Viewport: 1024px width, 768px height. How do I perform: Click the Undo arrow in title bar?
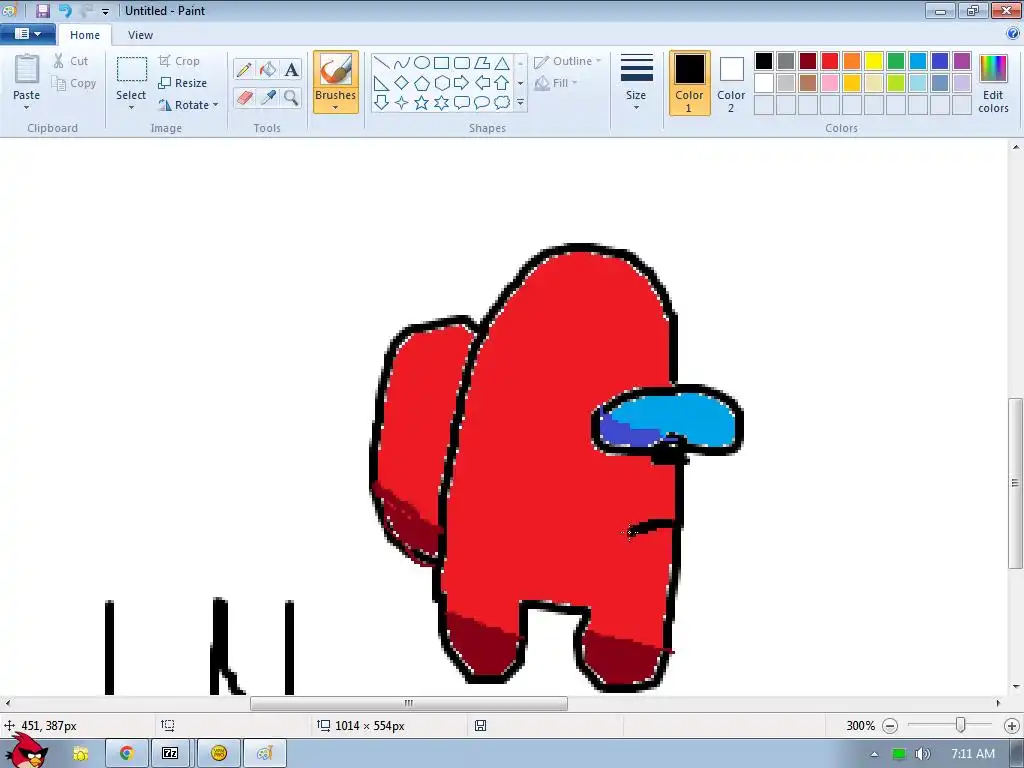click(65, 10)
